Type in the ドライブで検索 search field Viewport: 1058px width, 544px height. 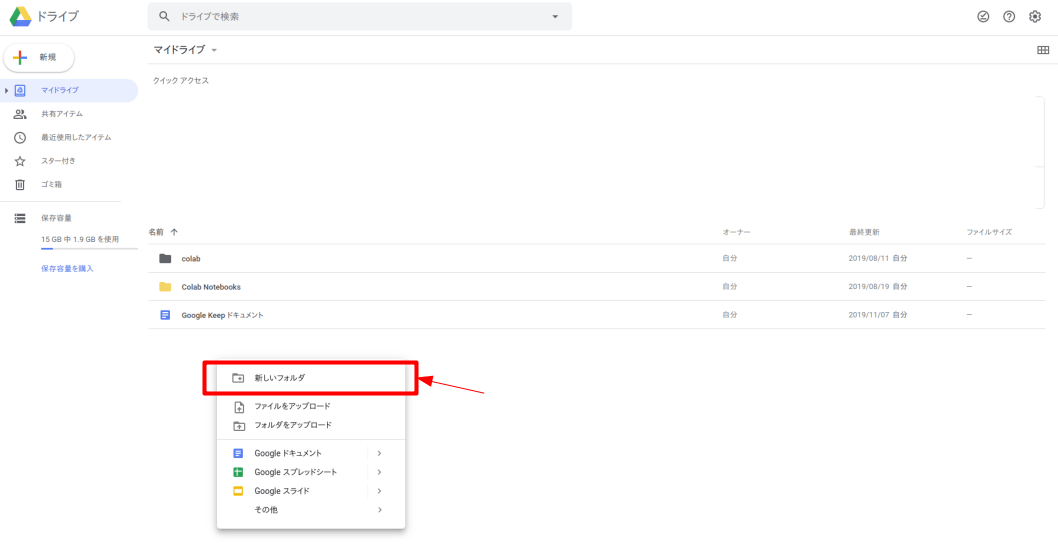coord(360,17)
